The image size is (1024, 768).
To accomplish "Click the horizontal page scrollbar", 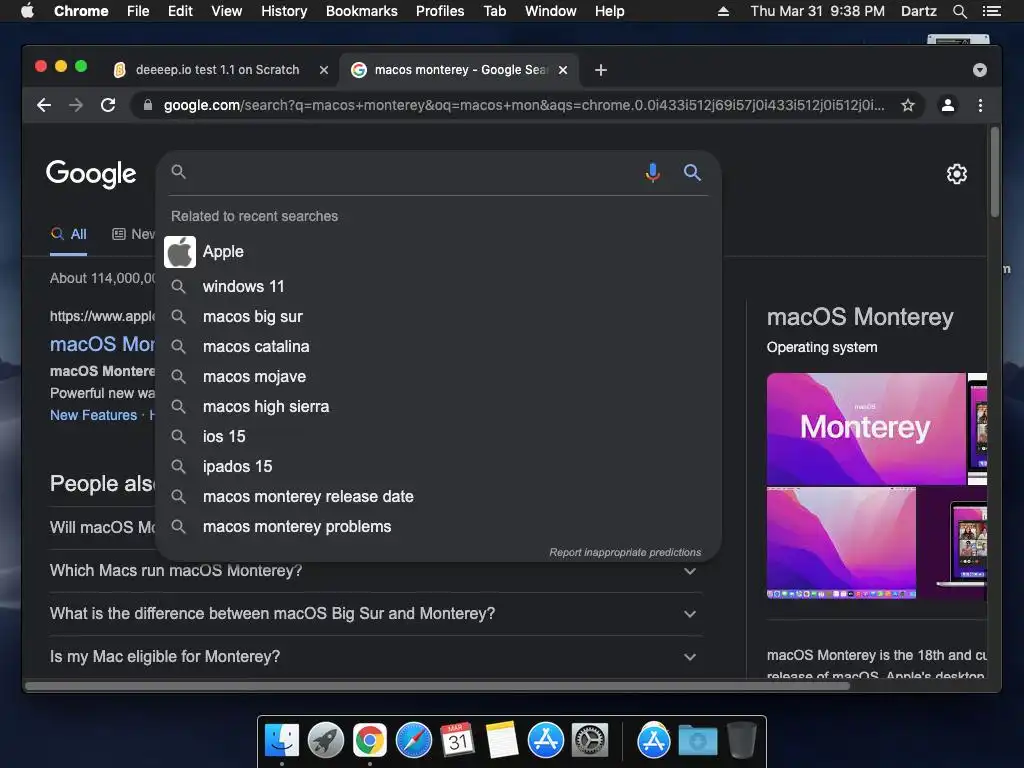I will 437,686.
